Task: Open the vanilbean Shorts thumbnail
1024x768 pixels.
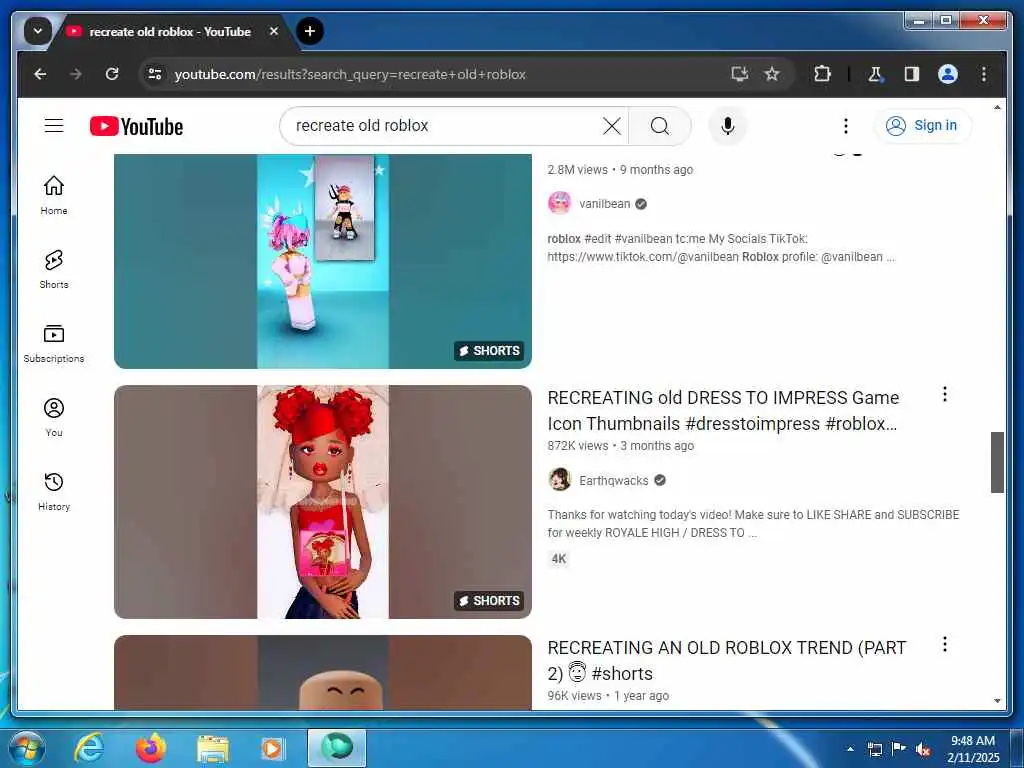Action: (x=323, y=261)
